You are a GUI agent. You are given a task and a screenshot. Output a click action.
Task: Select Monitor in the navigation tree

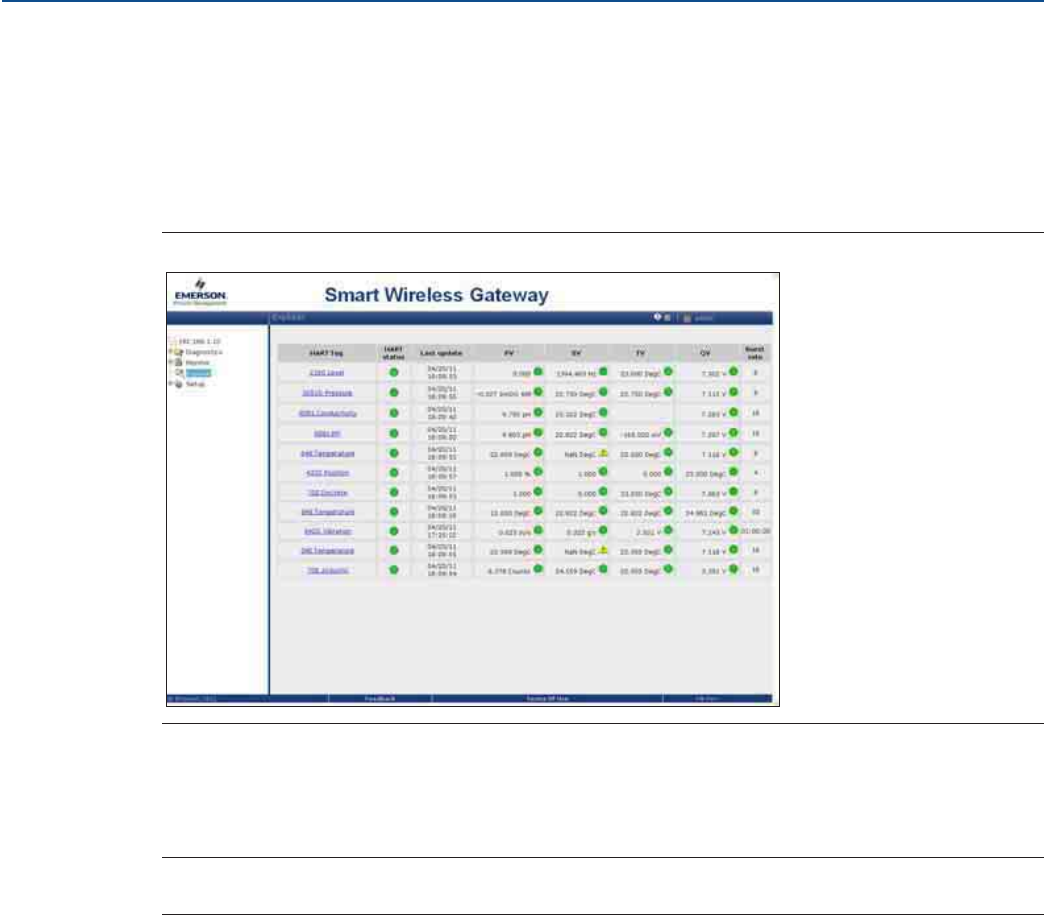tap(197, 362)
